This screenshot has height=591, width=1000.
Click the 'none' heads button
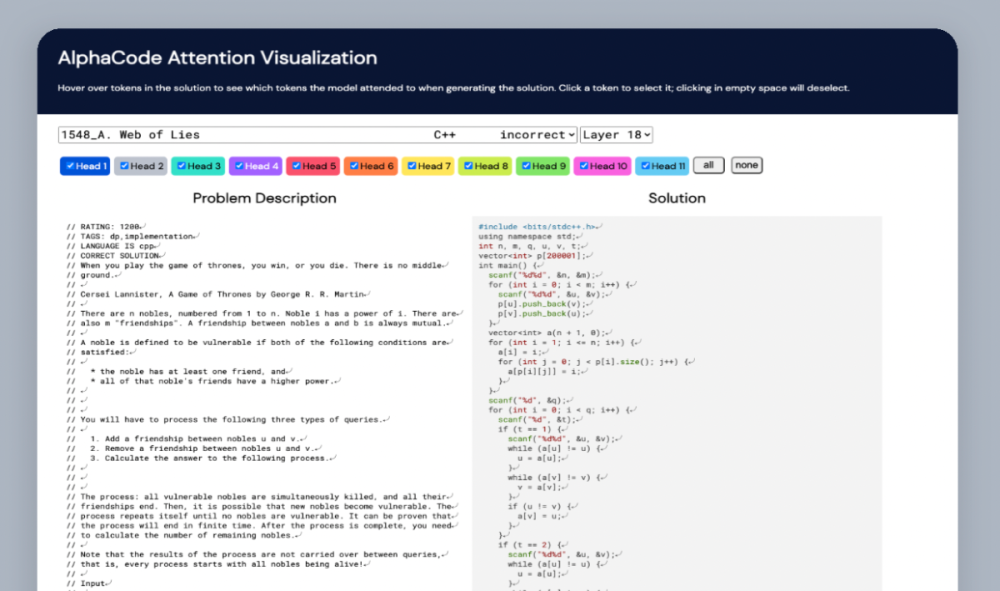point(746,165)
